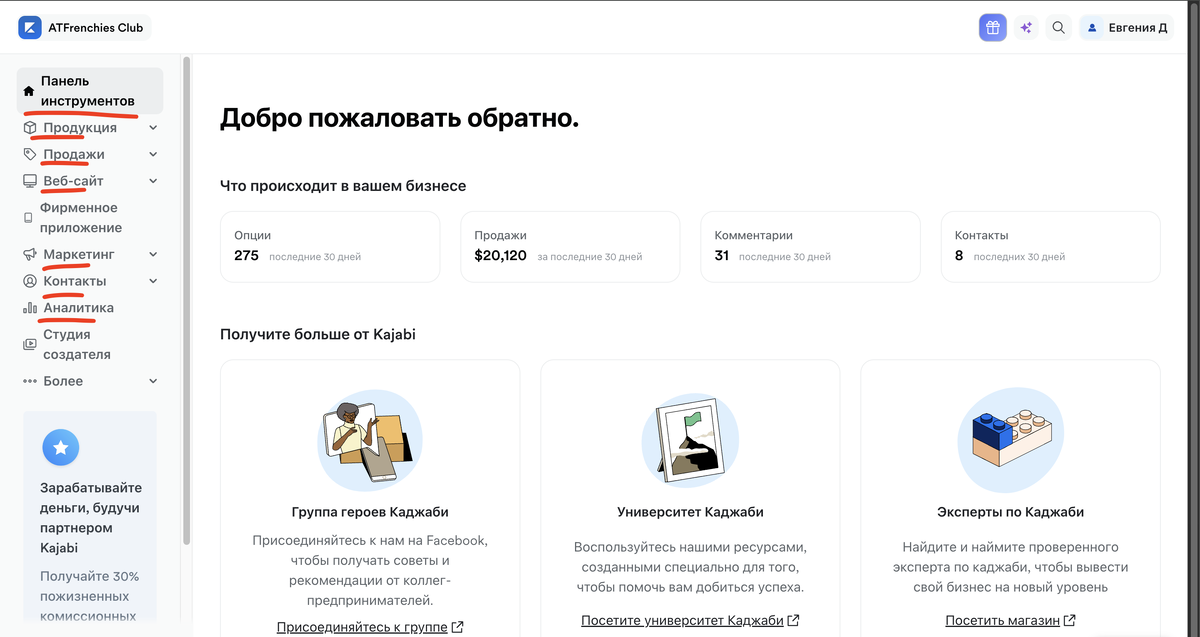Click the Университет Каджаби flag illustration

point(690,439)
